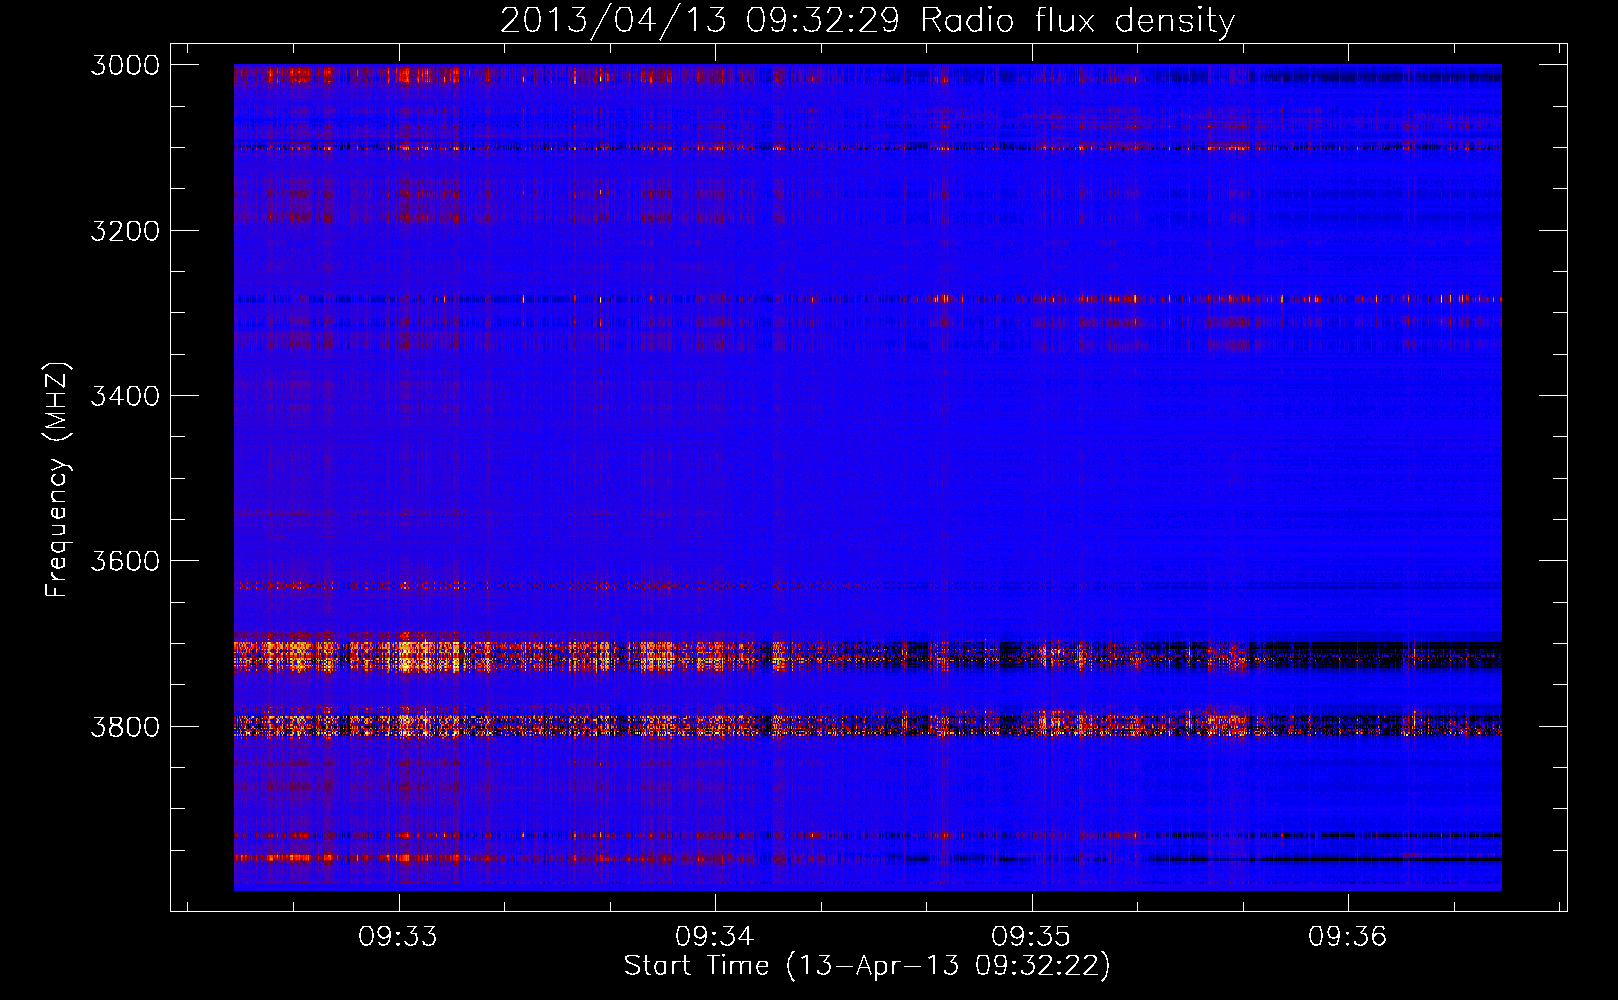Click the 3600 frequency axis label
The height and width of the screenshot is (1000, 1618).
[125, 561]
